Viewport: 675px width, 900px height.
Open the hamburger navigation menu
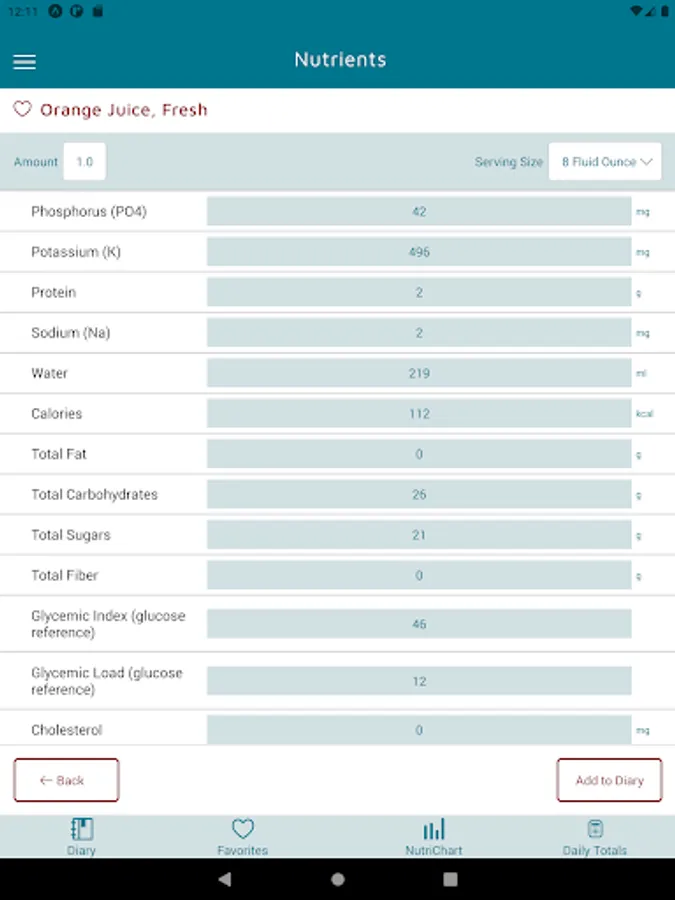pos(25,62)
